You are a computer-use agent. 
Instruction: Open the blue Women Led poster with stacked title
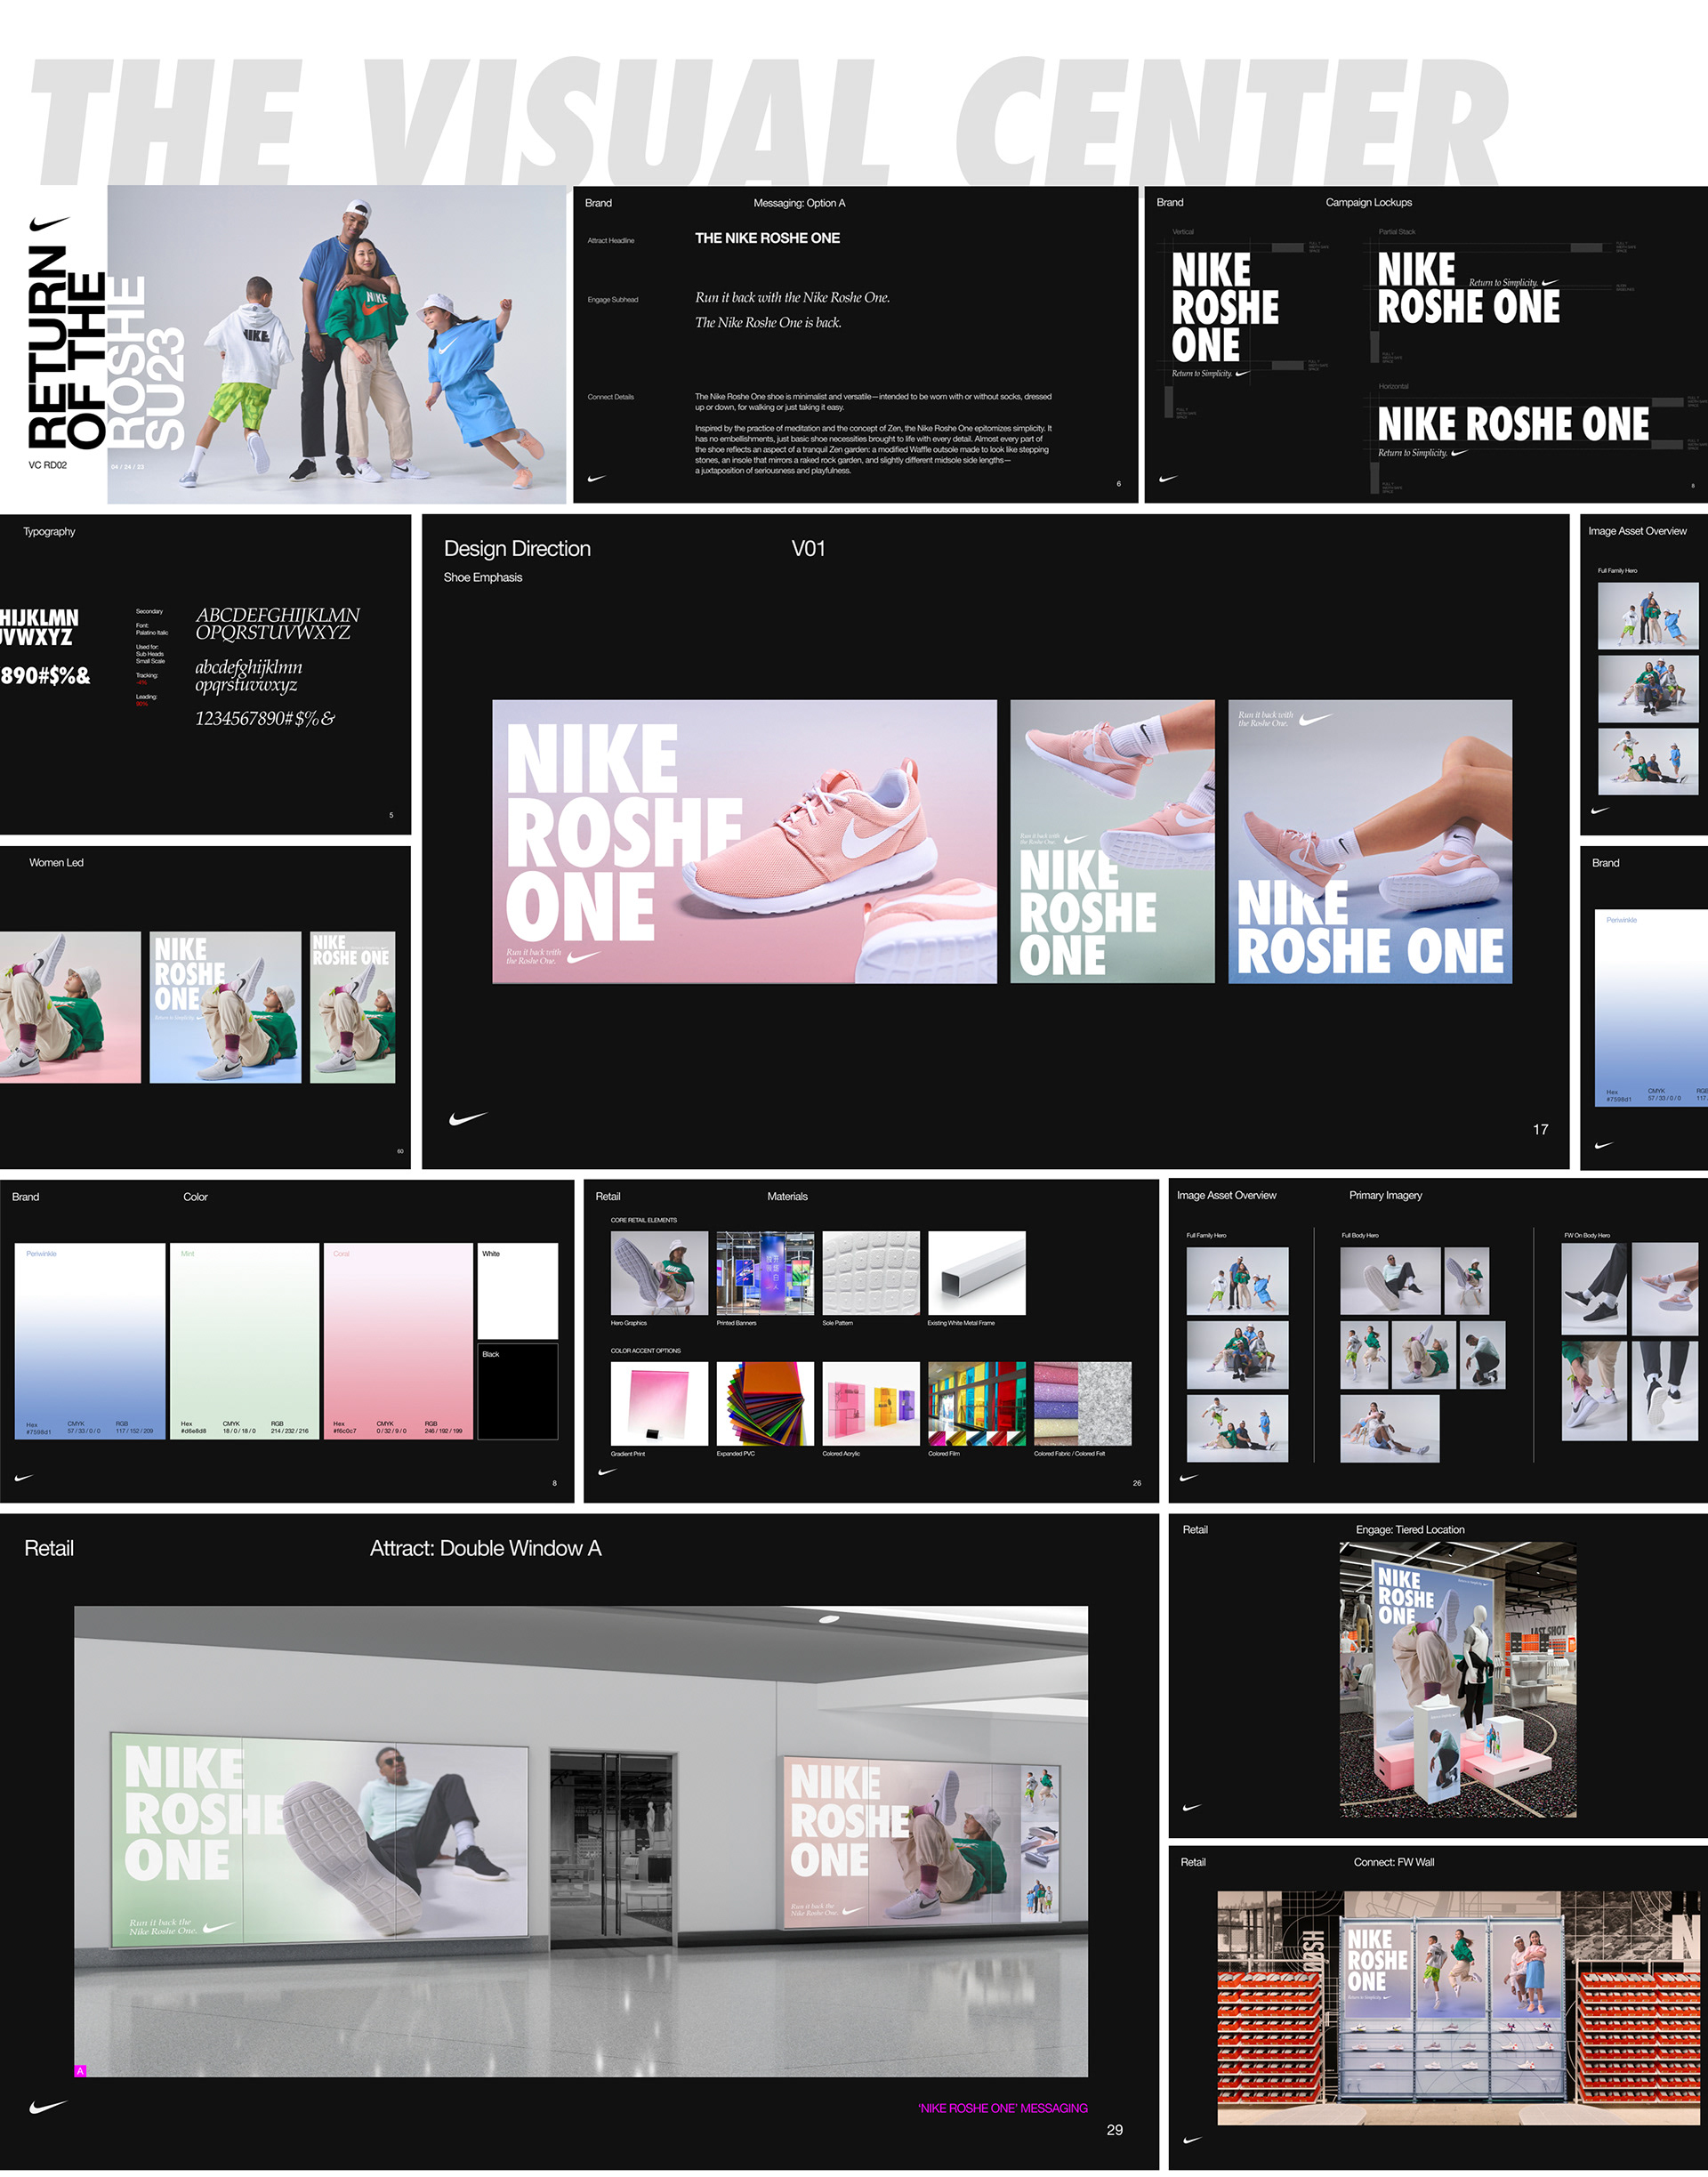(225, 1007)
